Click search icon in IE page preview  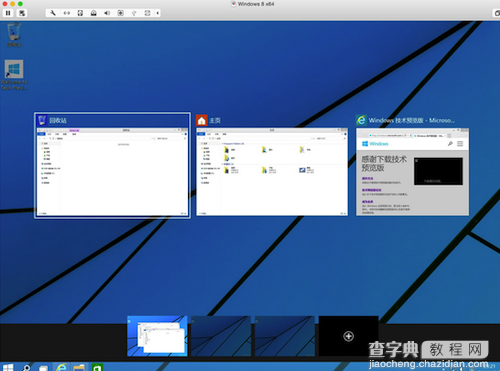(x=450, y=144)
